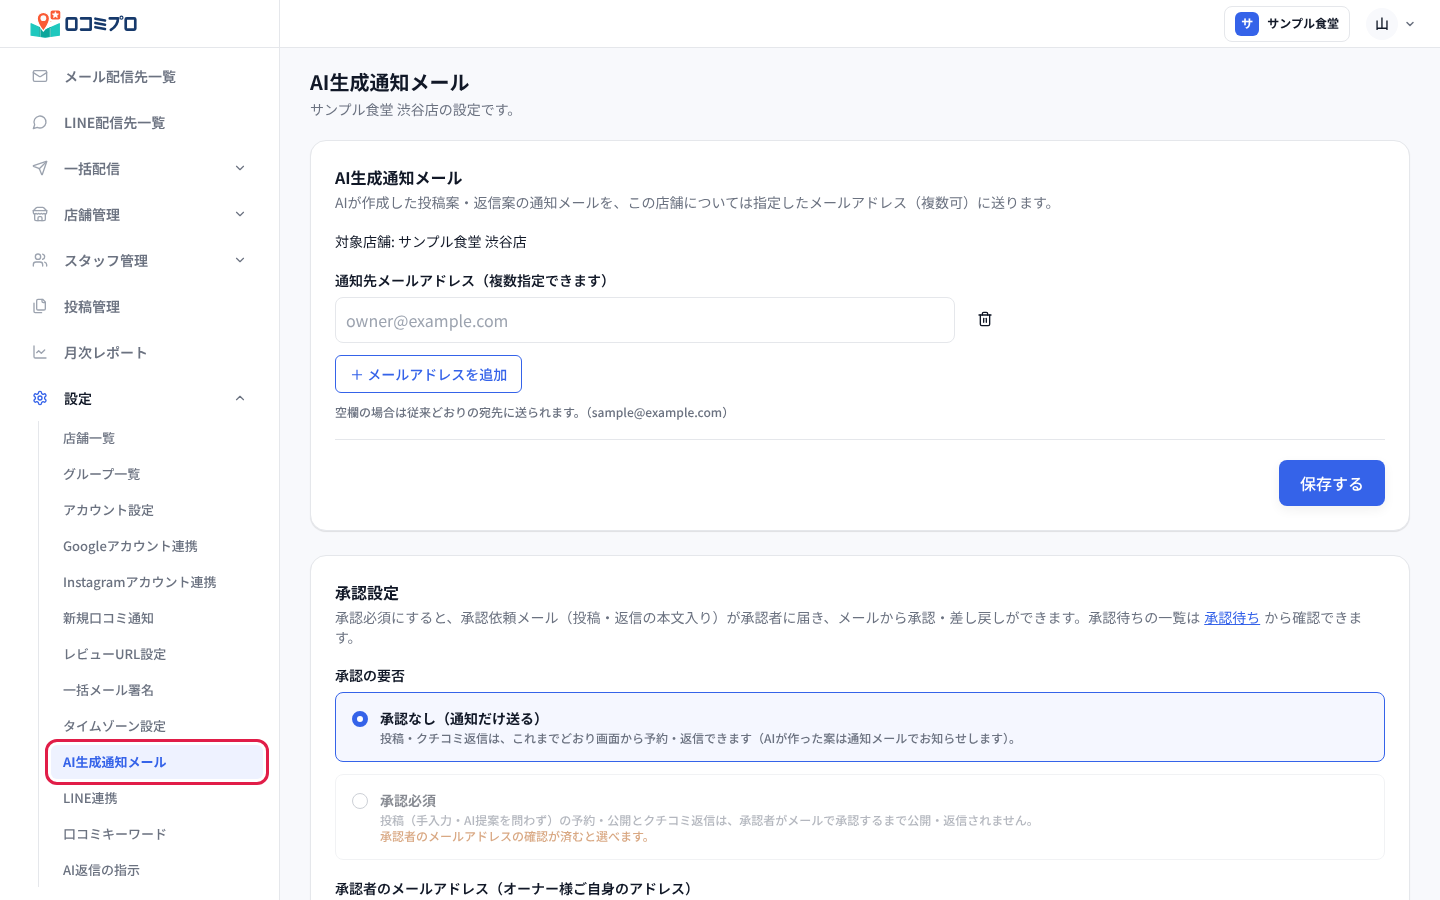Follow the 承認待ち link
The image size is (1440, 900).
coord(1232,618)
